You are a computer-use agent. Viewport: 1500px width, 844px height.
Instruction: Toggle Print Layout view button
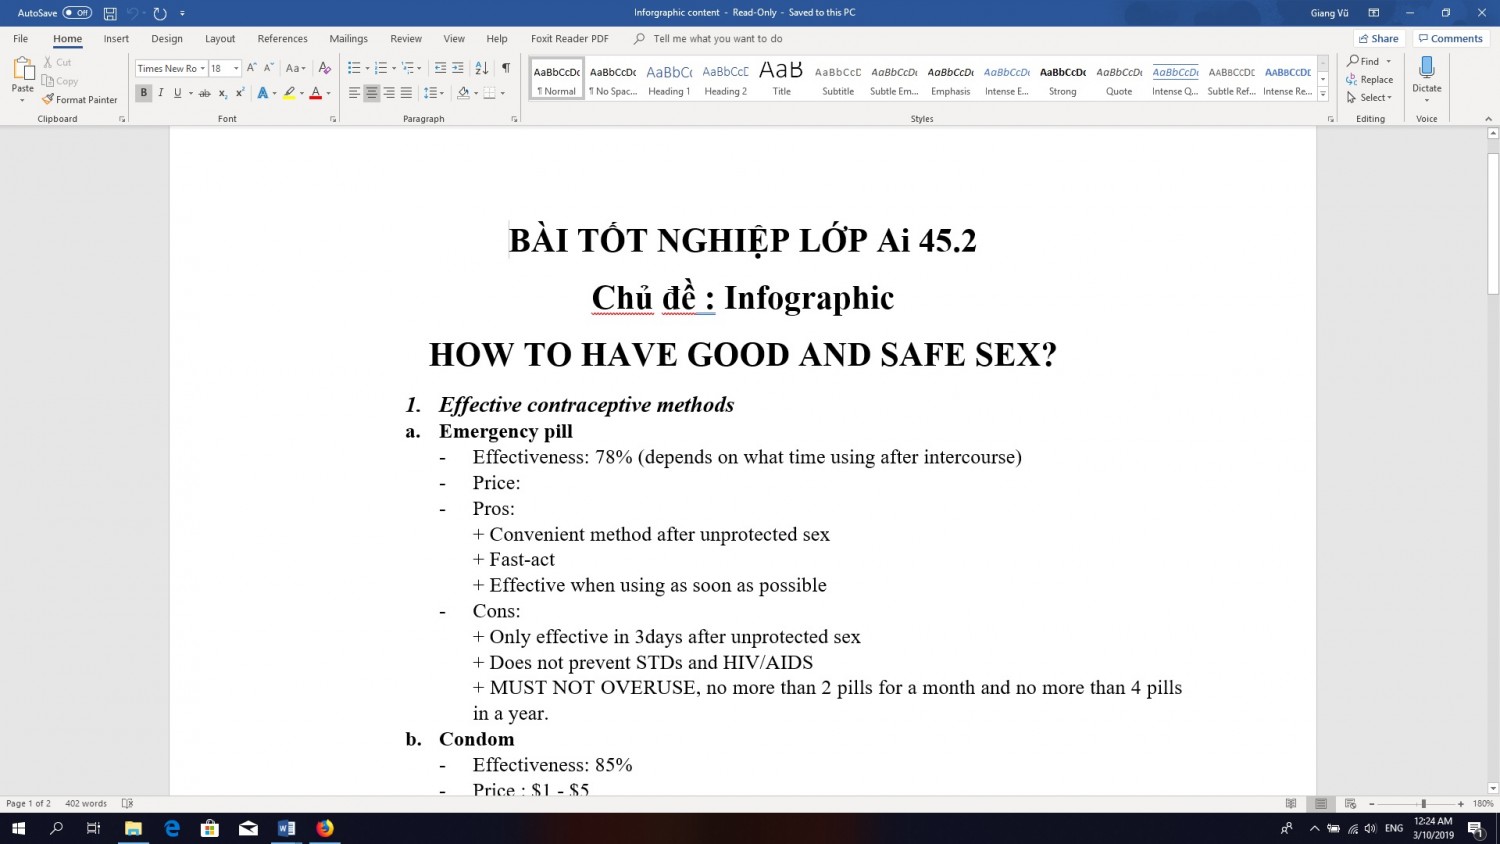pyautogui.click(x=1321, y=803)
